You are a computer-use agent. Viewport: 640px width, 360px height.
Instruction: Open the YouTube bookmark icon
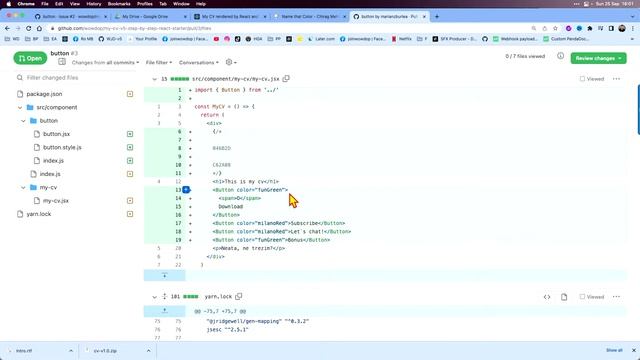coord(216,39)
